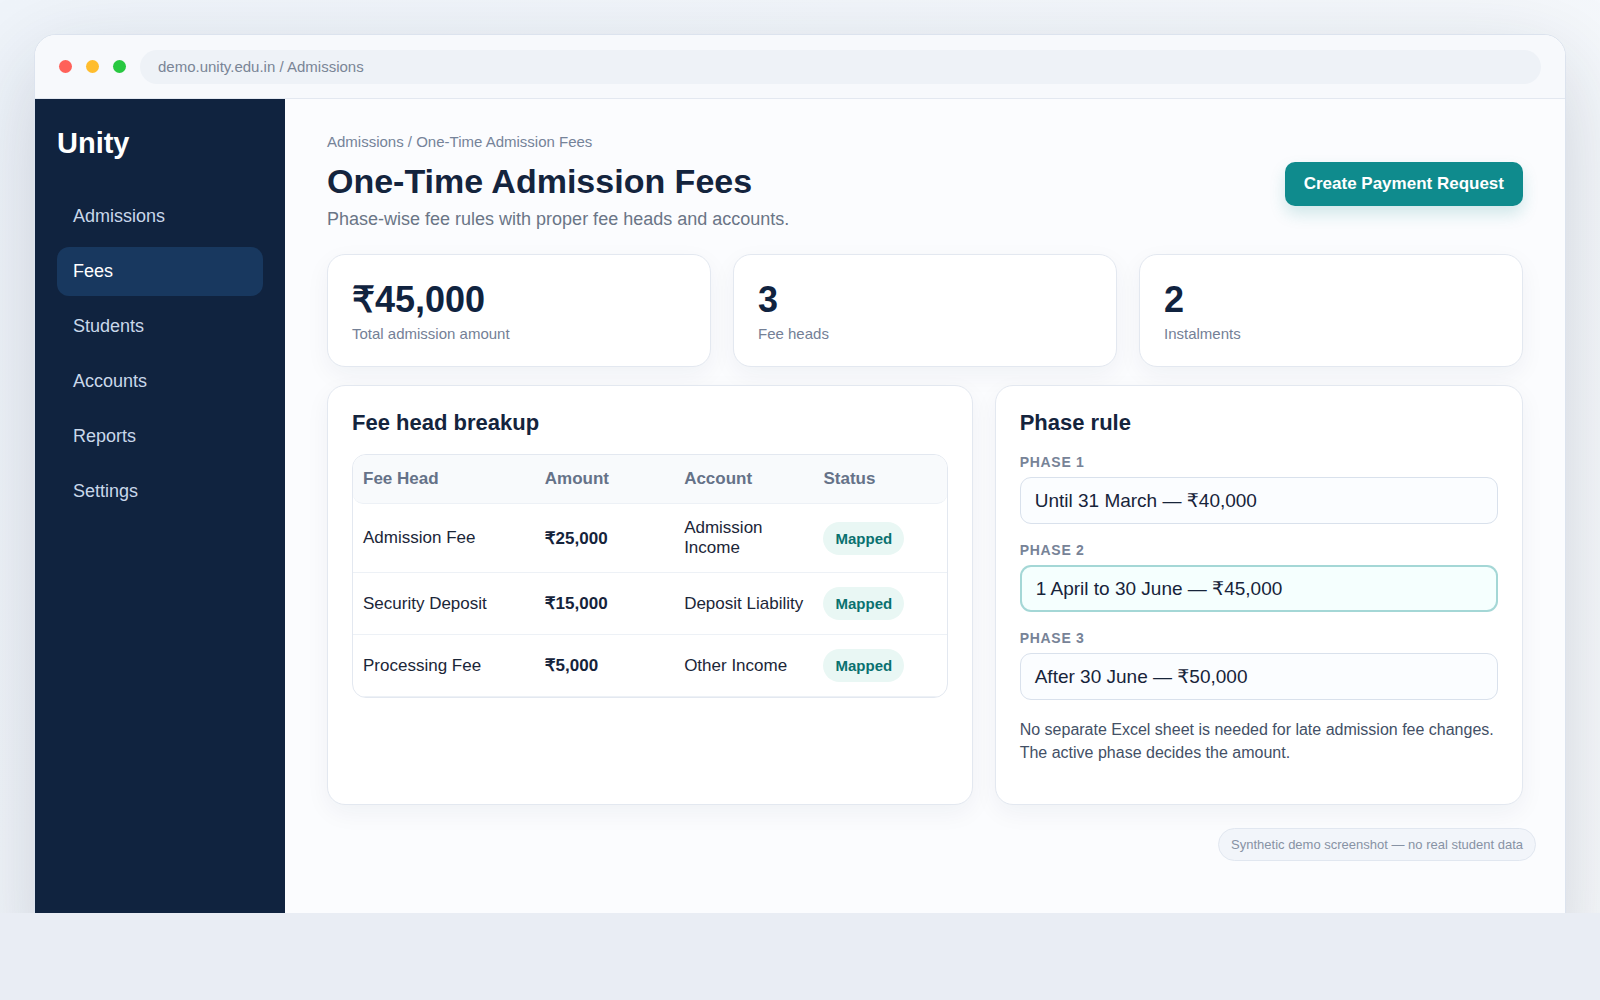Click the Mapped badge for Admission Fee
Screen dimensions: 1600x1000
pyautogui.click(x=863, y=539)
